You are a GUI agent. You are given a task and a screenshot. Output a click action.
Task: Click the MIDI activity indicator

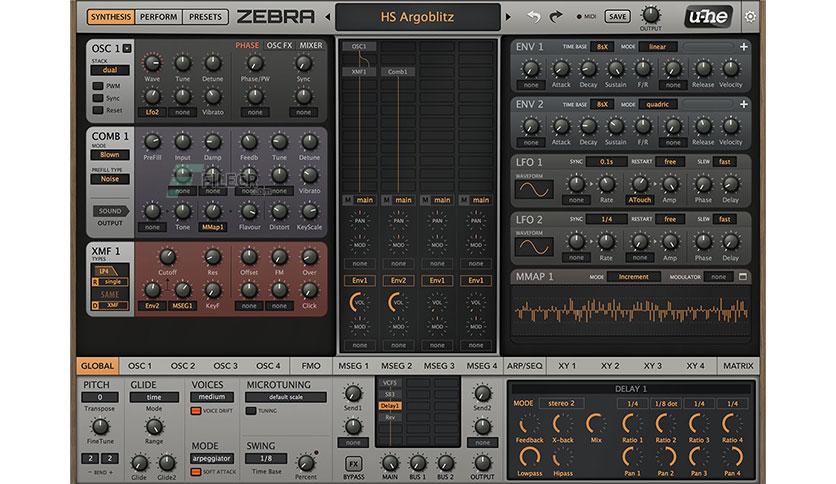(579, 17)
